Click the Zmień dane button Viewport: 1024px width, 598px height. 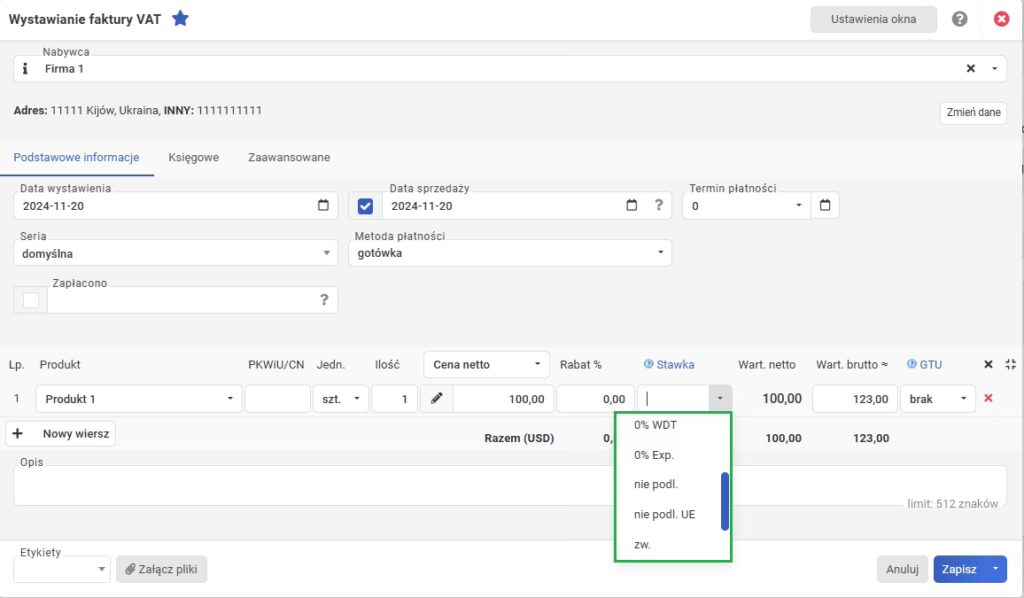[x=973, y=113]
